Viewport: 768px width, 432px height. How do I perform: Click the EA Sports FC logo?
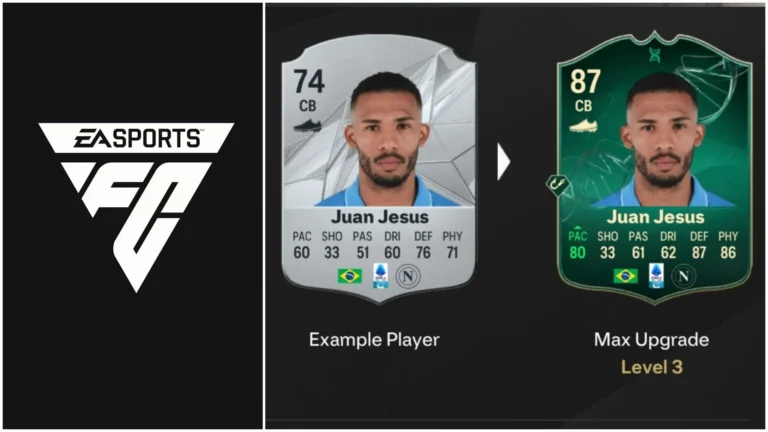click(136, 206)
